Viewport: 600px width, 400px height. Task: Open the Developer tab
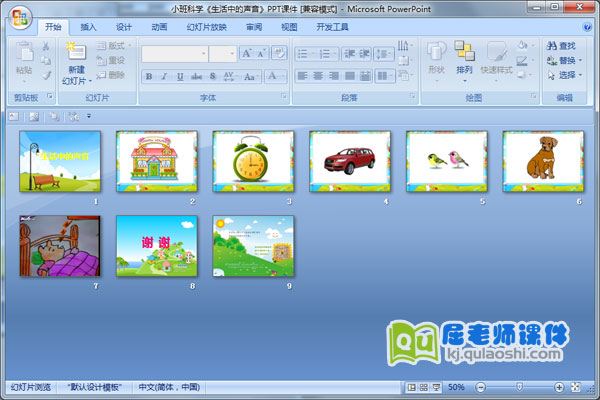click(x=332, y=27)
